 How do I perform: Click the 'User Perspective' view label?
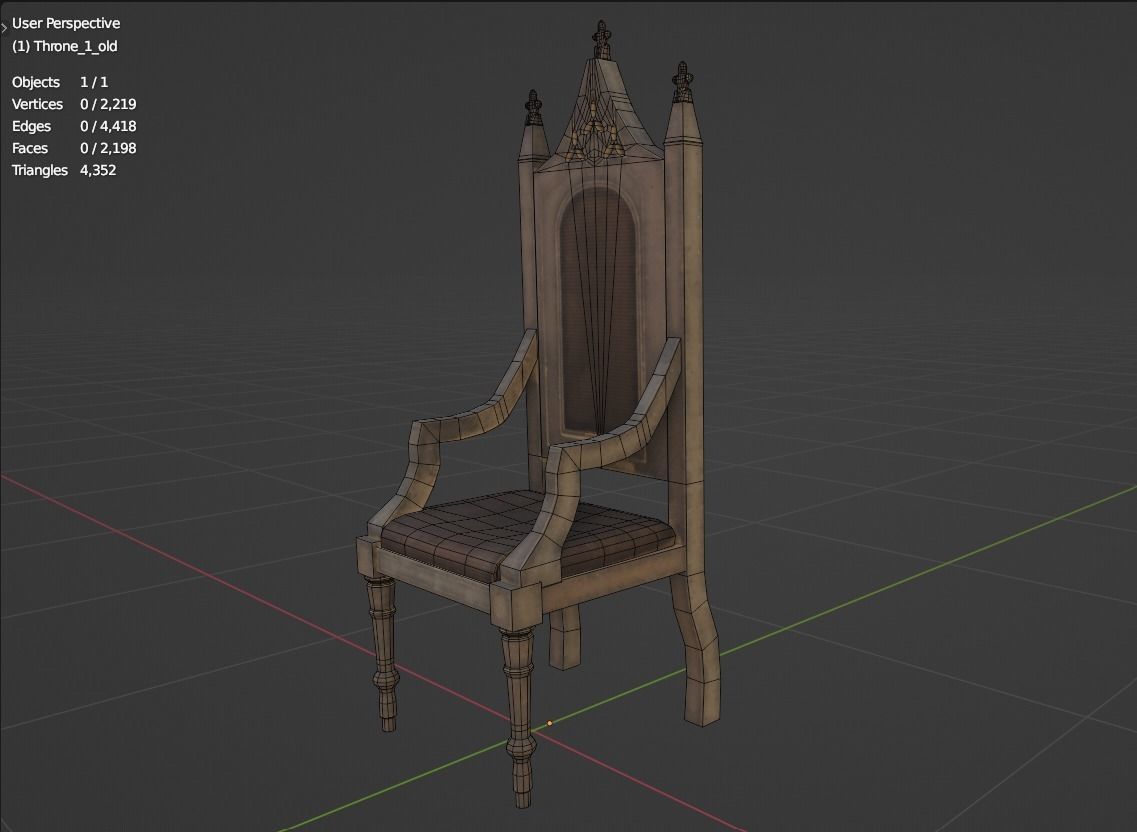pyautogui.click(x=66, y=23)
